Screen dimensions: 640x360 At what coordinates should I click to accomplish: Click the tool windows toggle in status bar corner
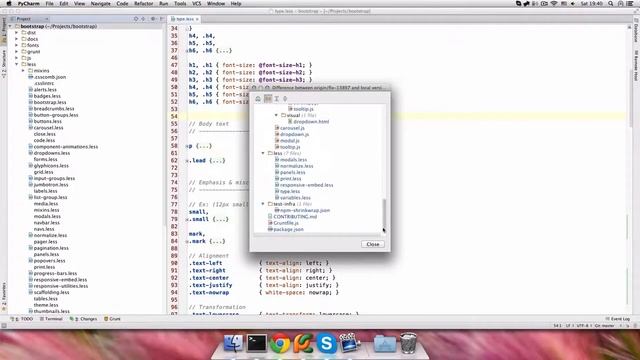[4, 326]
